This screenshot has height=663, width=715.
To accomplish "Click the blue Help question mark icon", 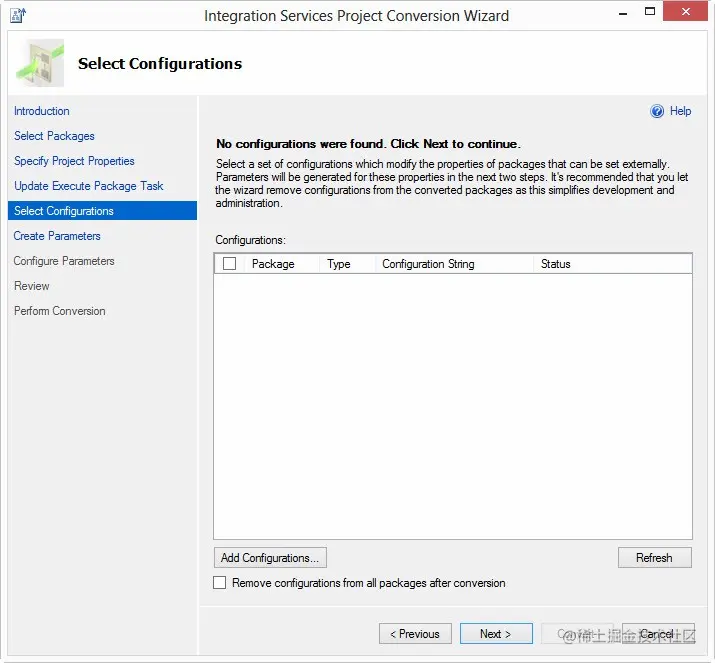I will tap(657, 111).
